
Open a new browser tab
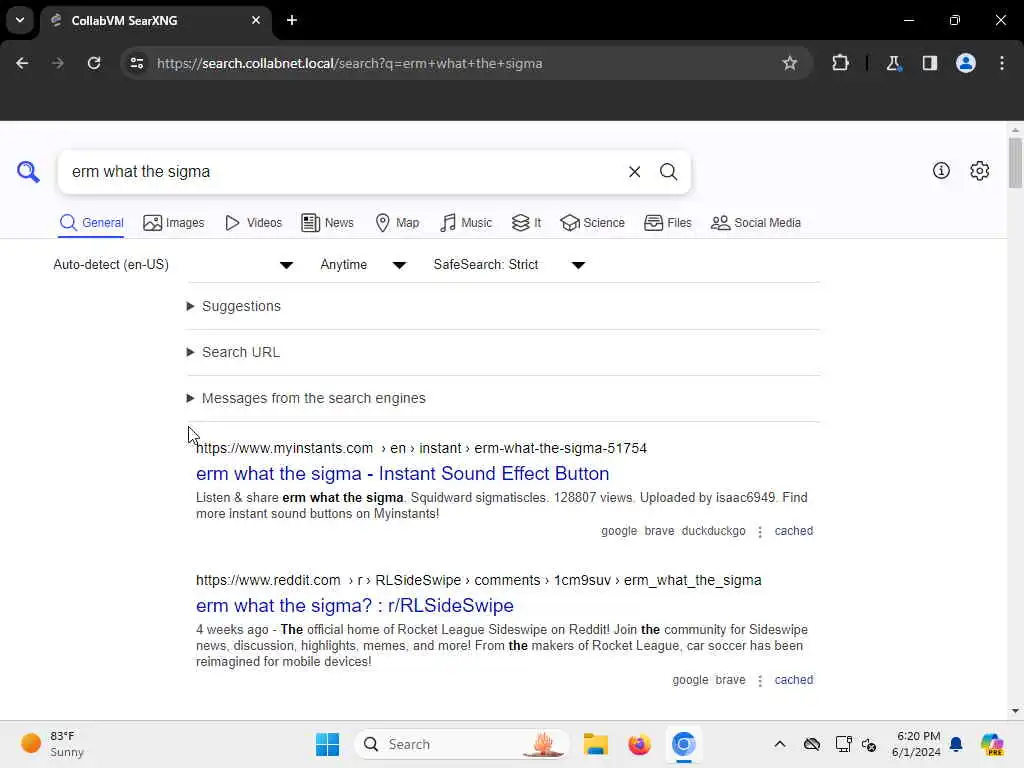292,20
